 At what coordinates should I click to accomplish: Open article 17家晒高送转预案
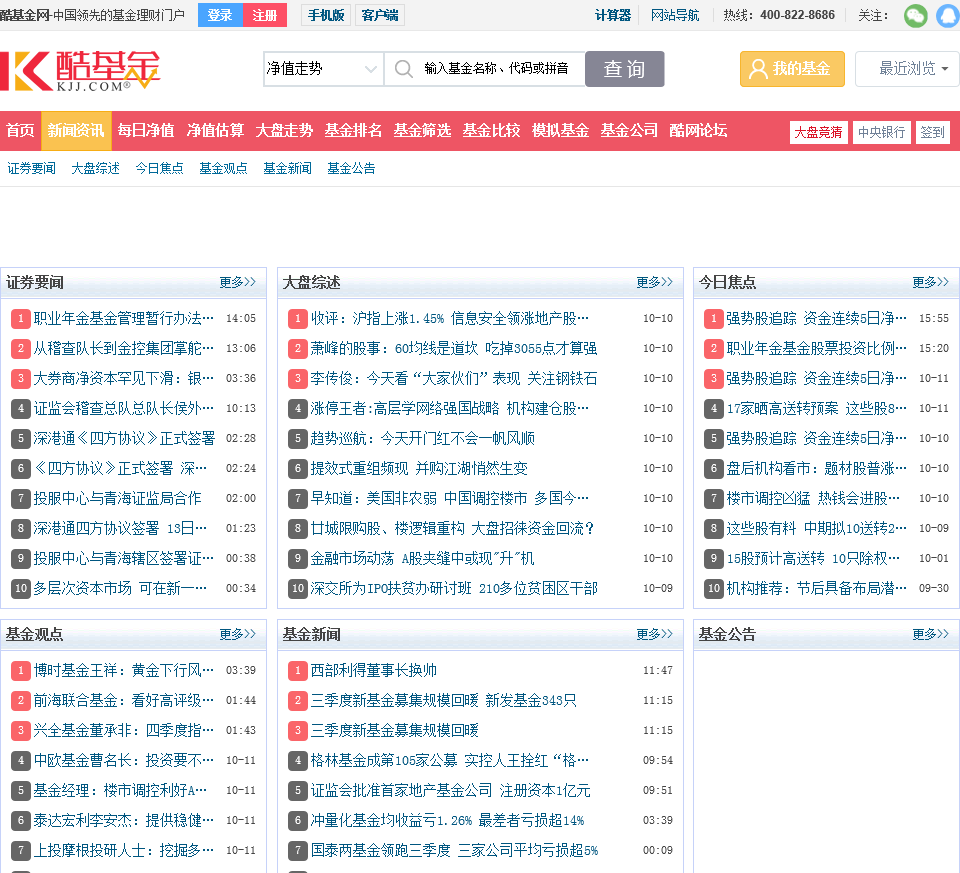pos(816,408)
